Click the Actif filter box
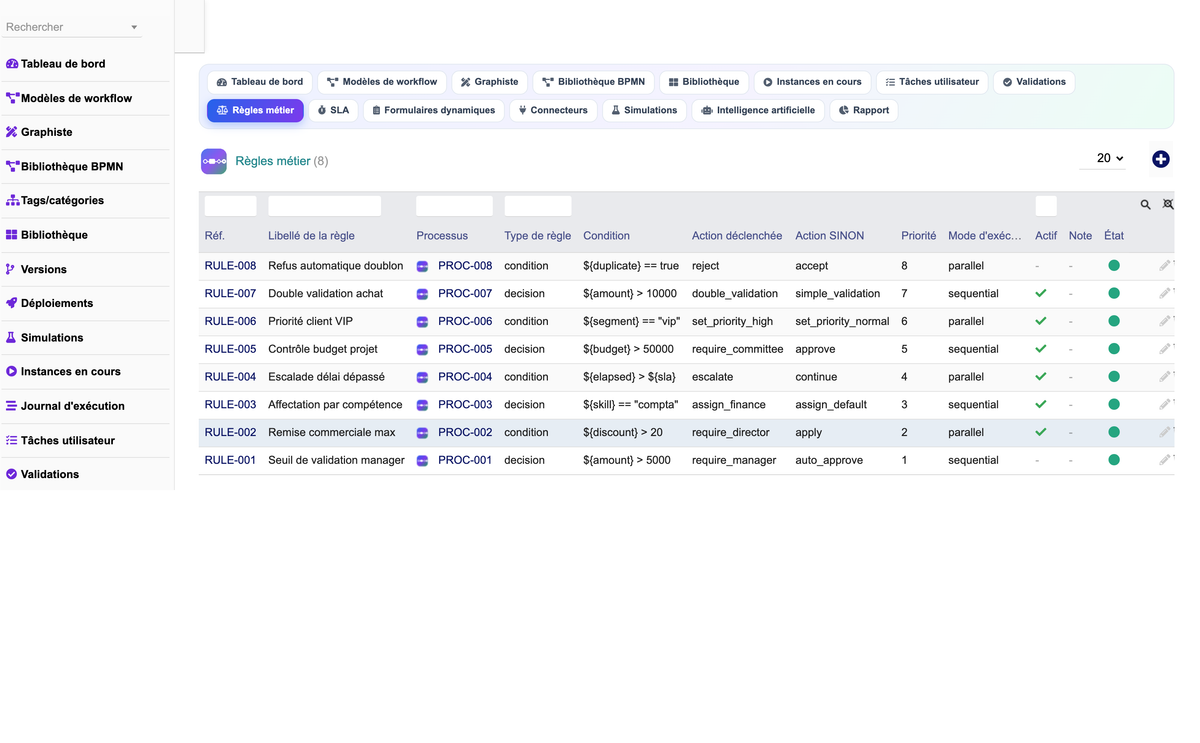The width and height of the screenshot is (1200, 743). coord(1046,206)
